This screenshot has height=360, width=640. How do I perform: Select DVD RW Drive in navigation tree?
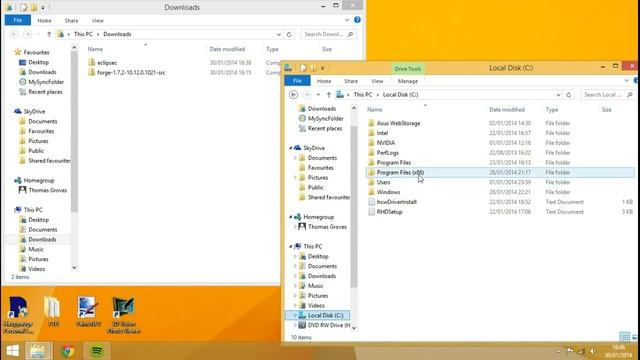coord(329,325)
